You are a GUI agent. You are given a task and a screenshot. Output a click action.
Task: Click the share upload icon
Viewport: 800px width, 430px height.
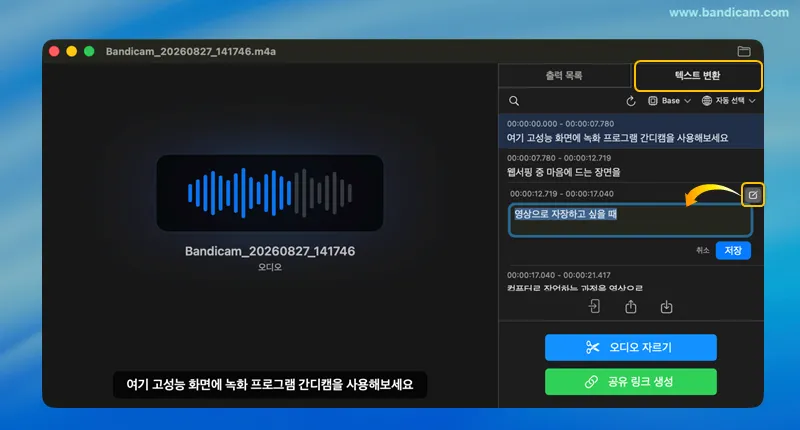pyautogui.click(x=631, y=307)
